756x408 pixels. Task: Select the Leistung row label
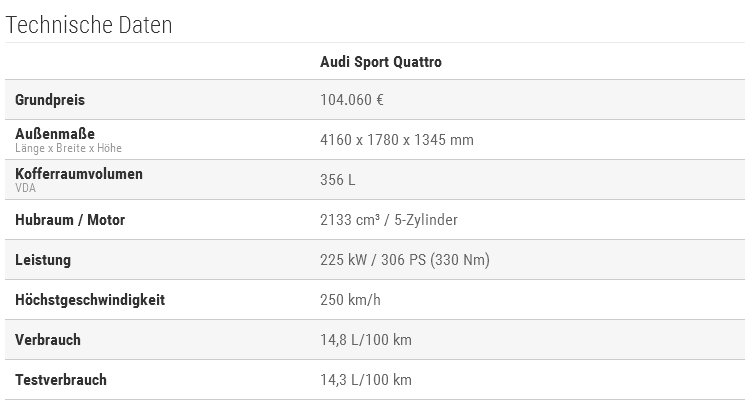pos(43,260)
